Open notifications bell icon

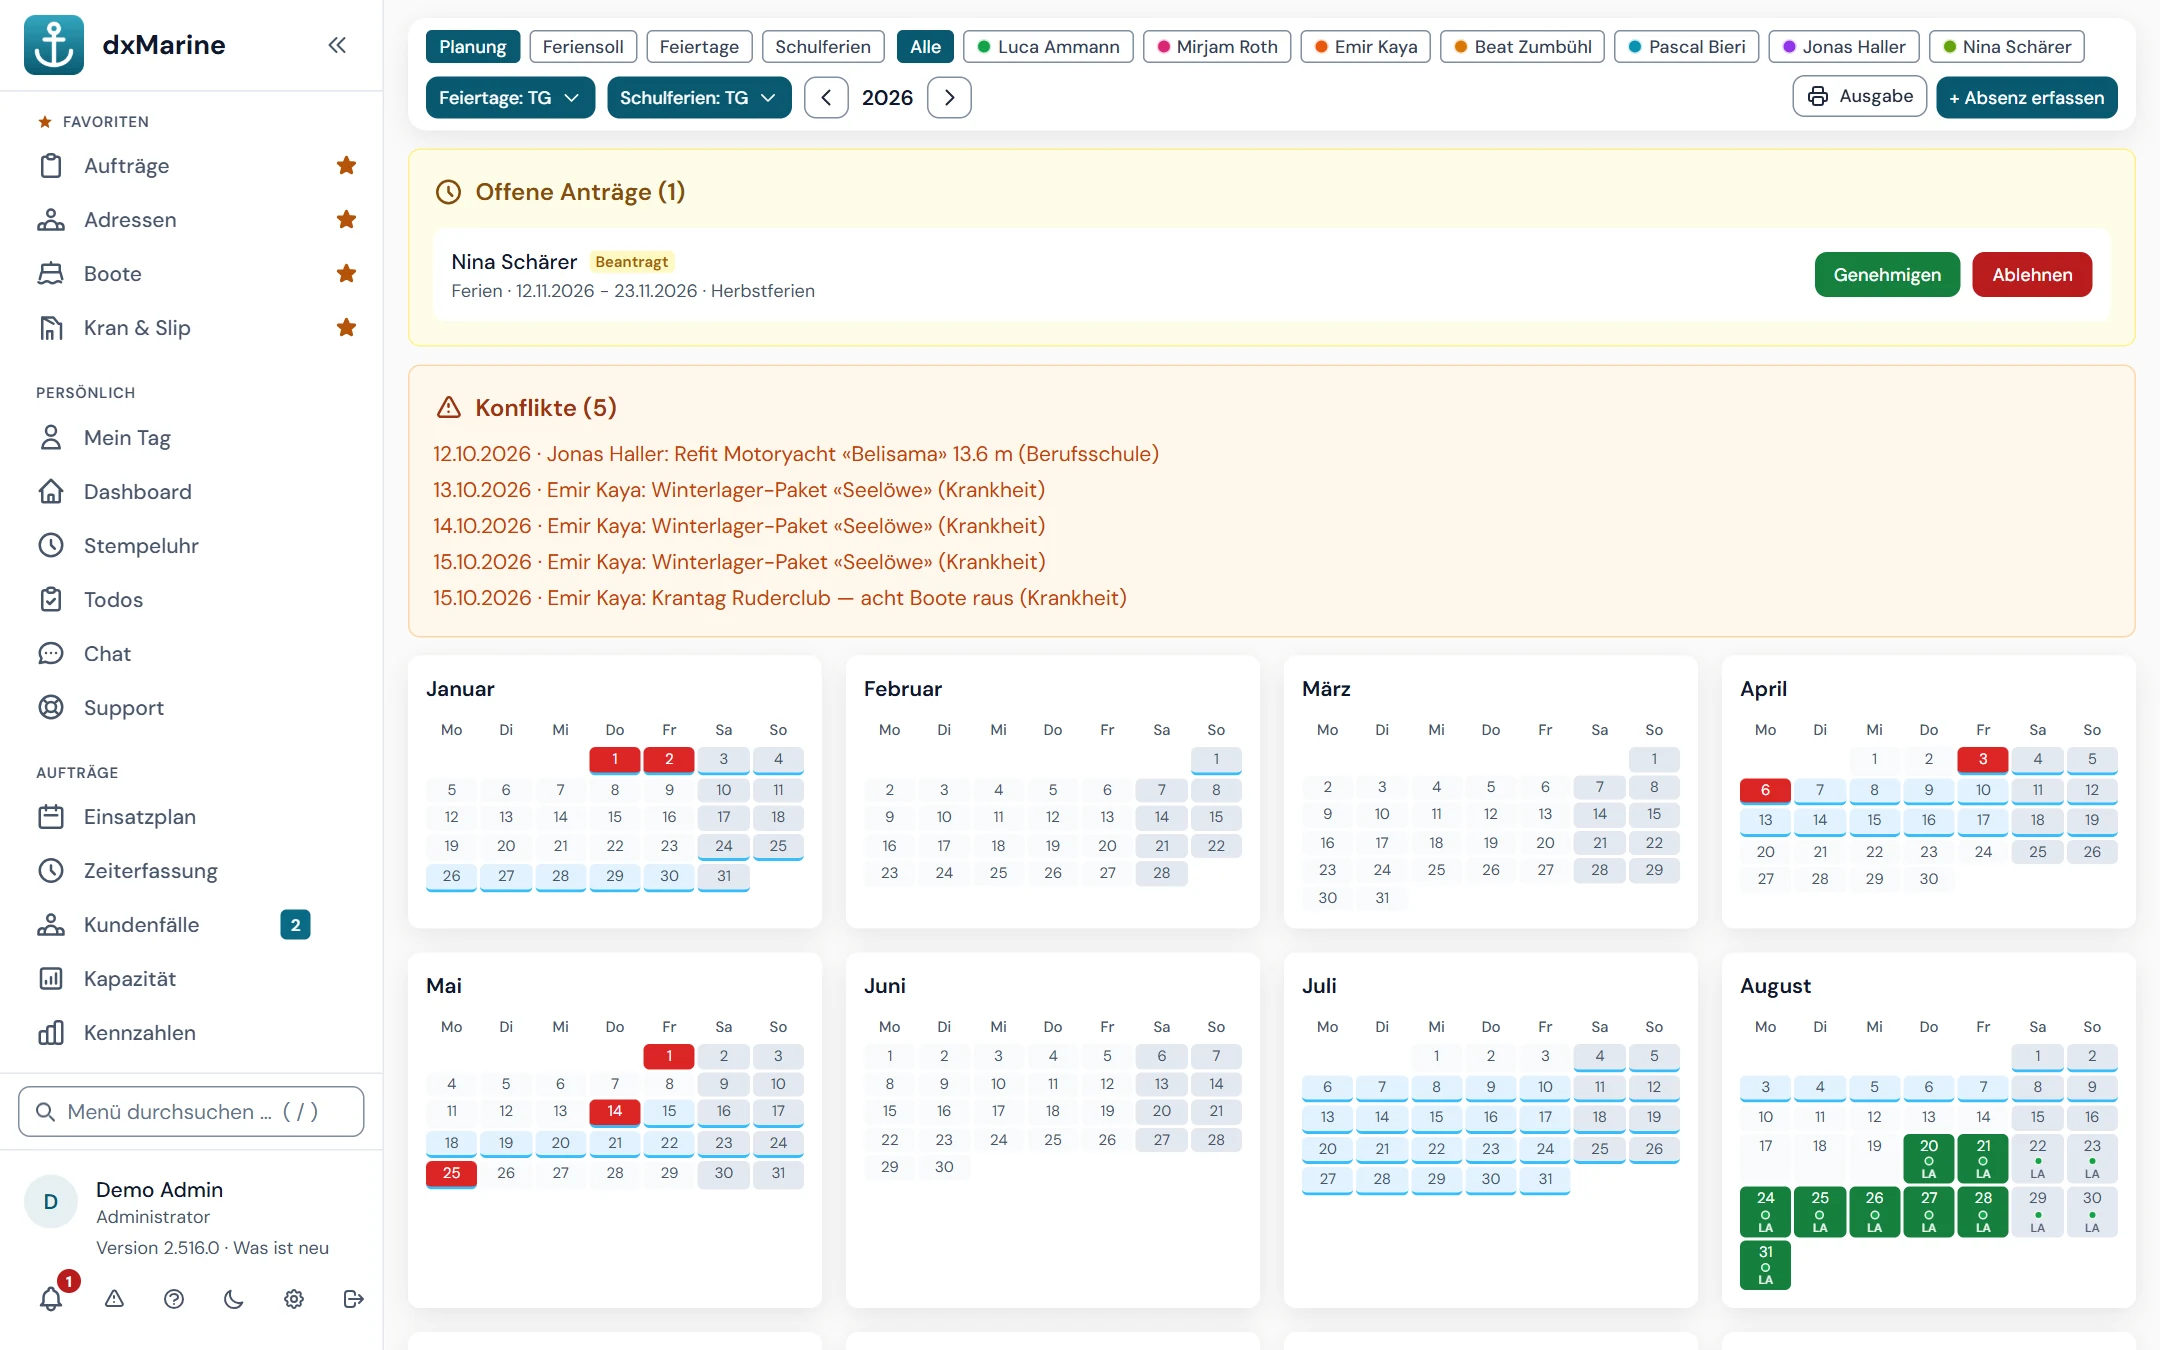point(51,1299)
